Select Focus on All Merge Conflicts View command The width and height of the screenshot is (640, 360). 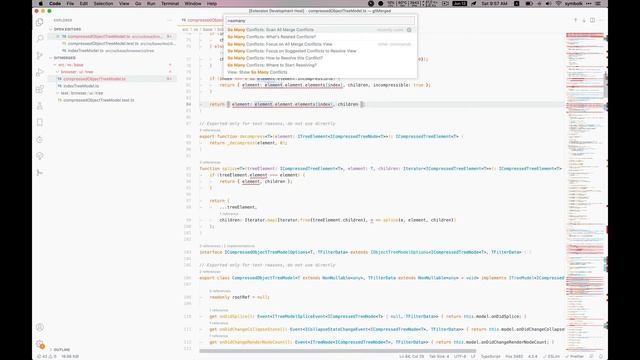coord(320,44)
